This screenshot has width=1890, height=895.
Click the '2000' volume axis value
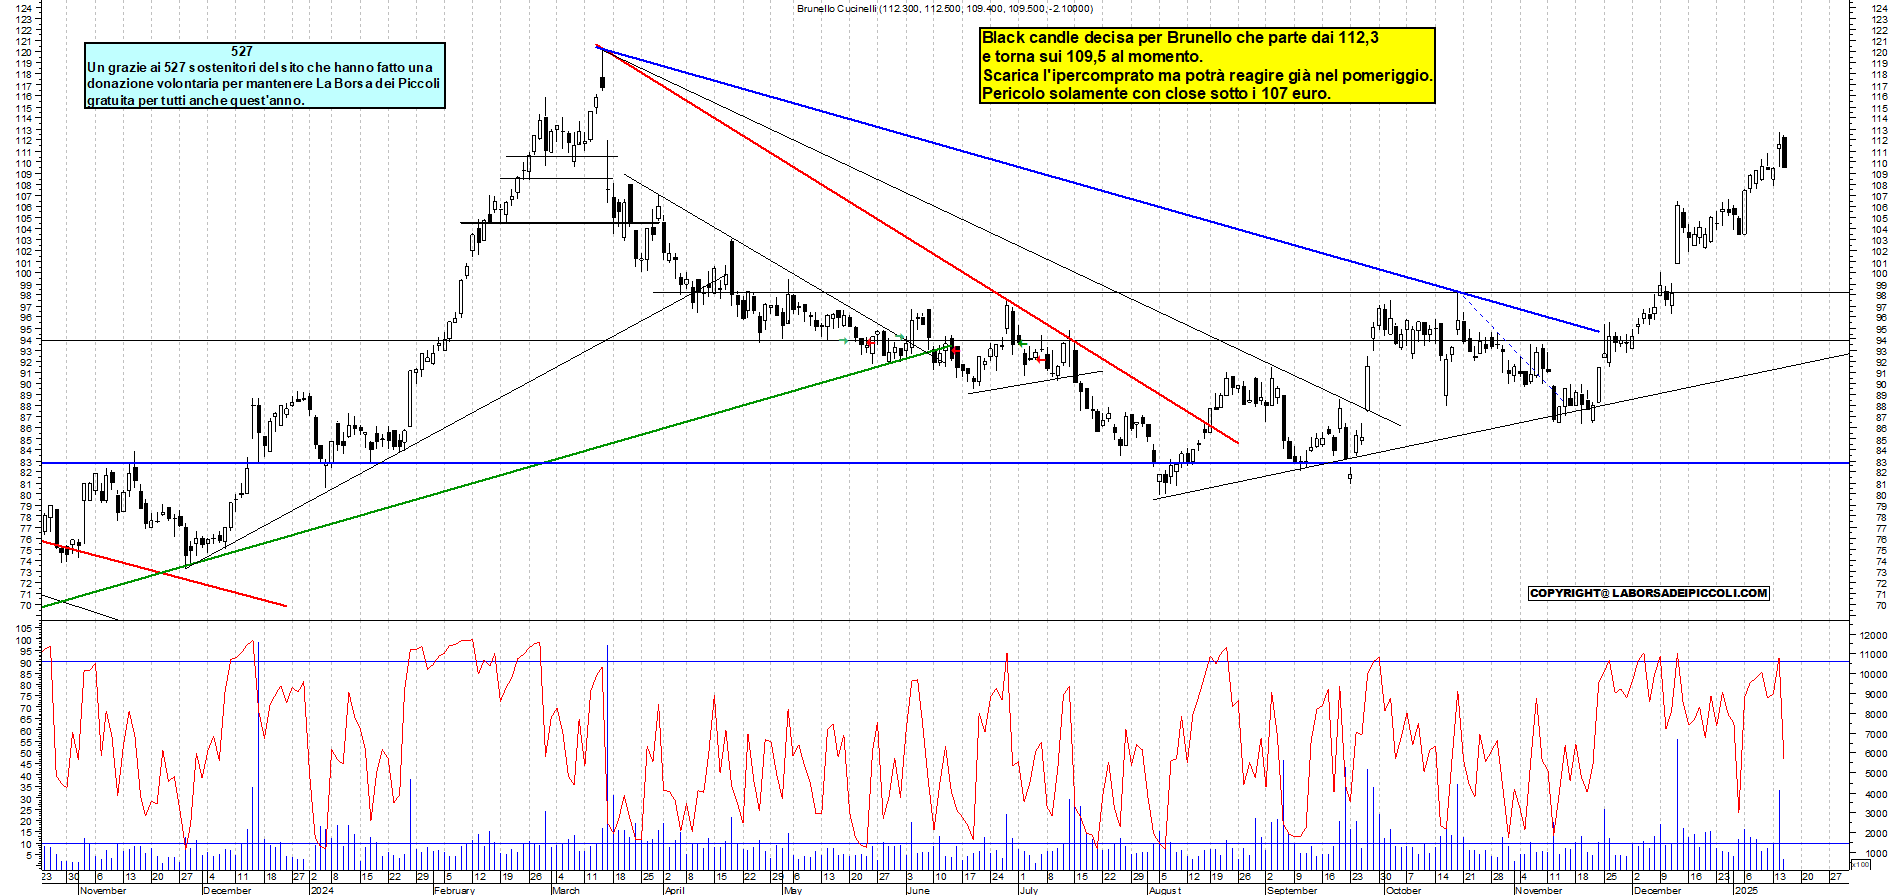point(1874,835)
